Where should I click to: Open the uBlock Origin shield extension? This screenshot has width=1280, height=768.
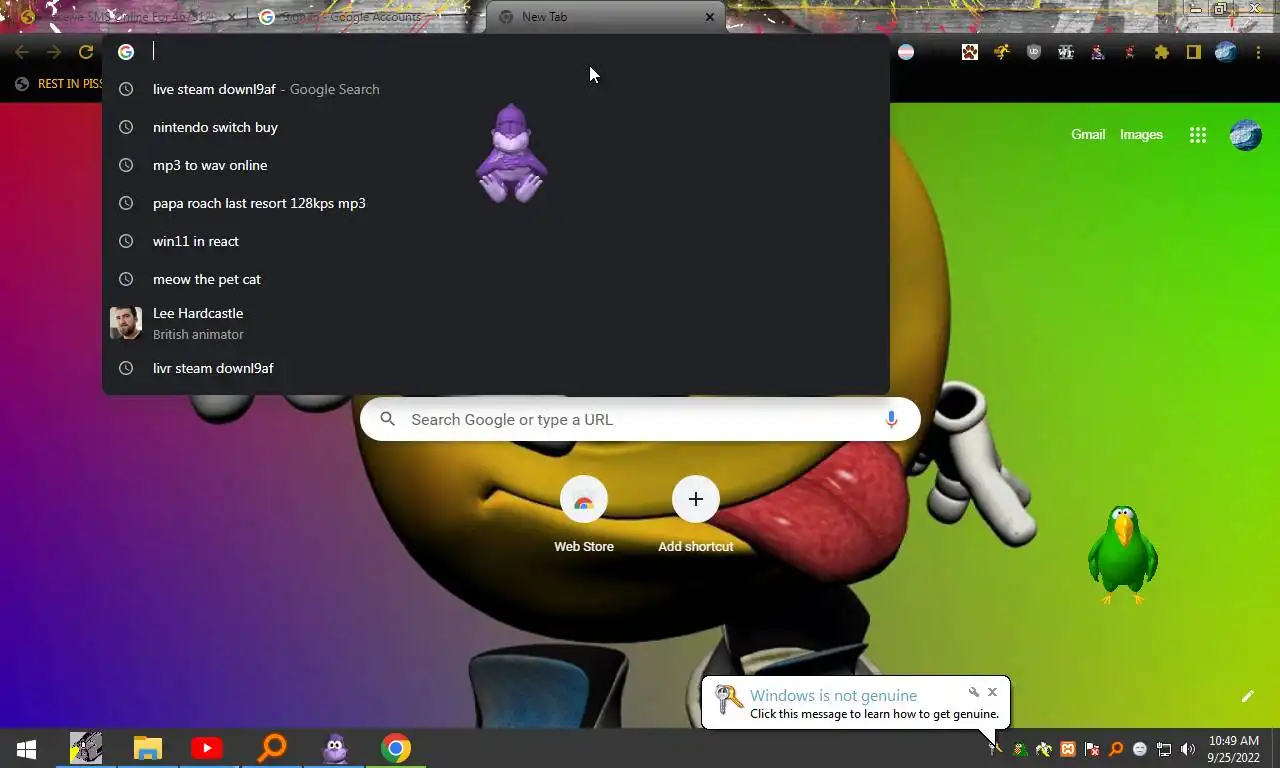(1034, 52)
